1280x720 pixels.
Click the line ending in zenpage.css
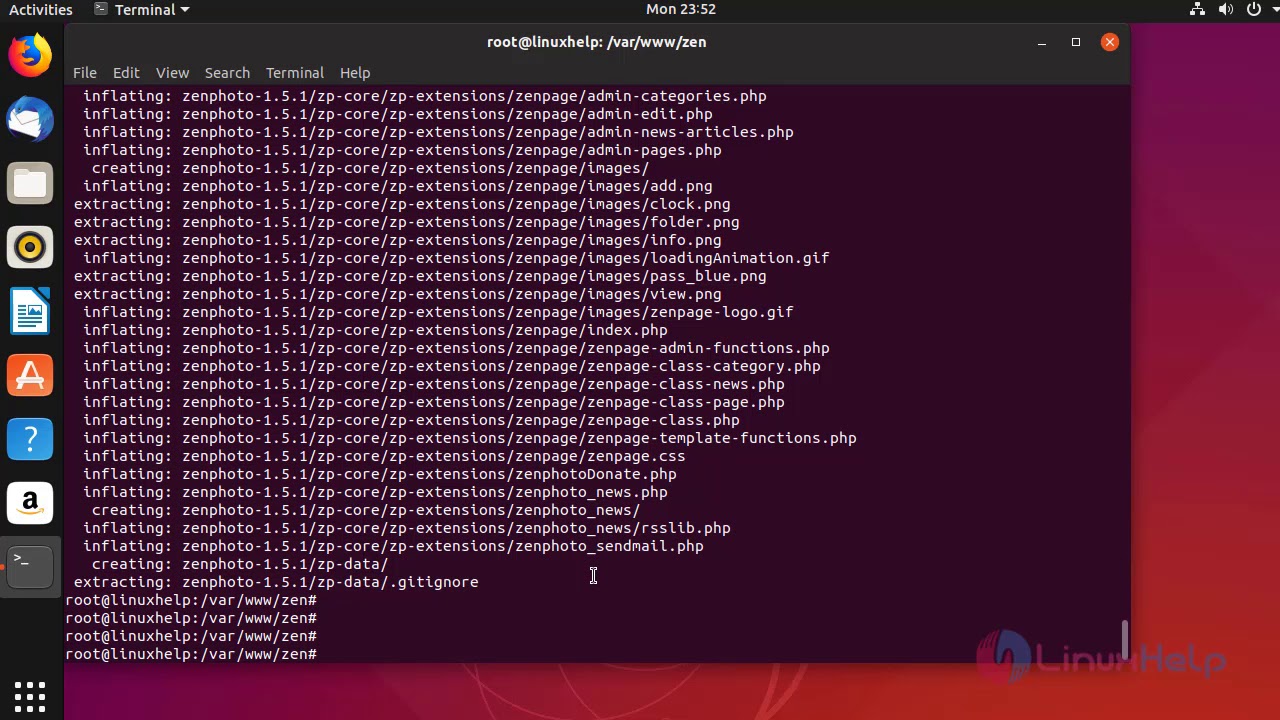tap(384, 456)
